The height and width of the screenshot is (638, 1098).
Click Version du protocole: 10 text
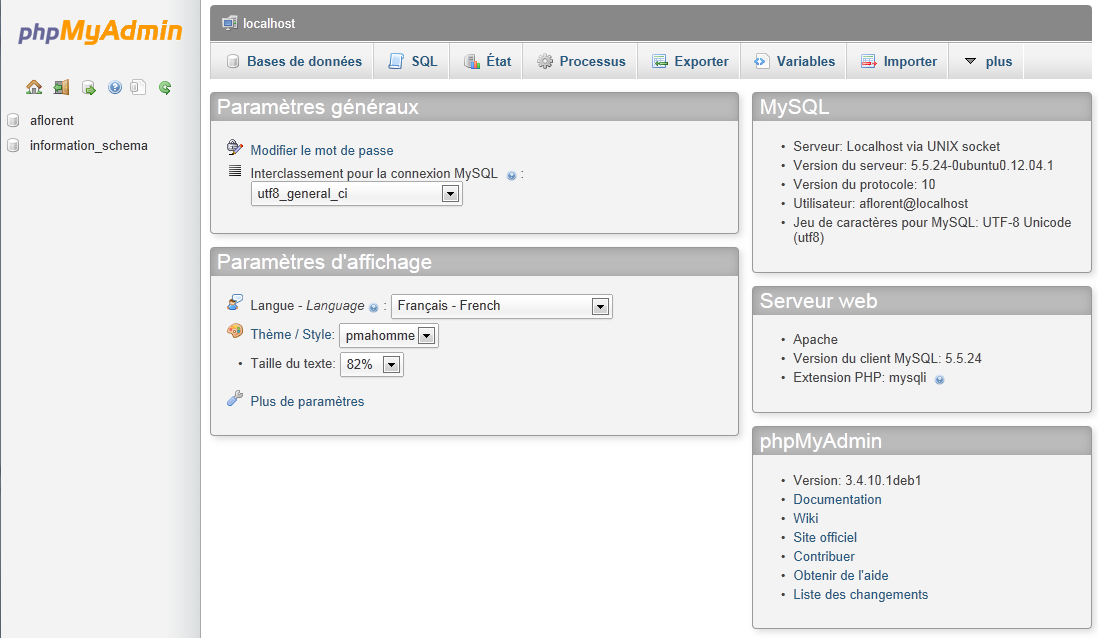pos(864,184)
